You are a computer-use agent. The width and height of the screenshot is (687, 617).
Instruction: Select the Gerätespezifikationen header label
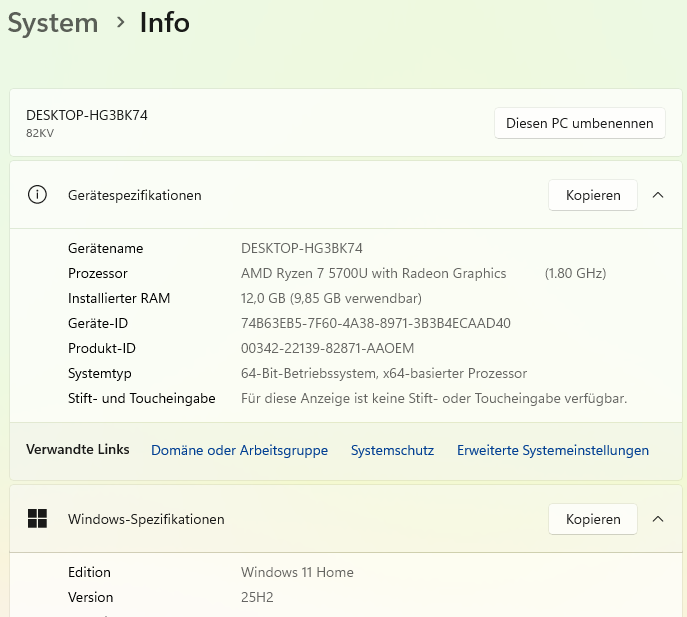(x=135, y=195)
